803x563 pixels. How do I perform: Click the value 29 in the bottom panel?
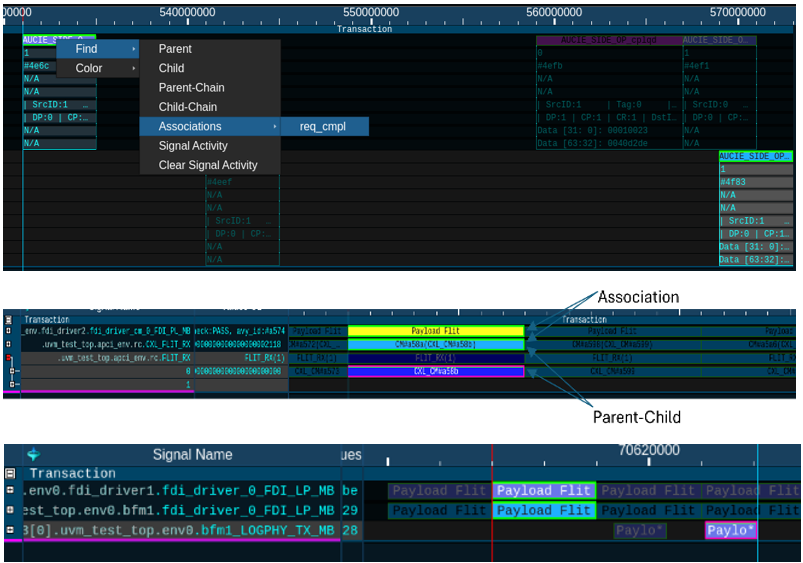tap(350, 511)
